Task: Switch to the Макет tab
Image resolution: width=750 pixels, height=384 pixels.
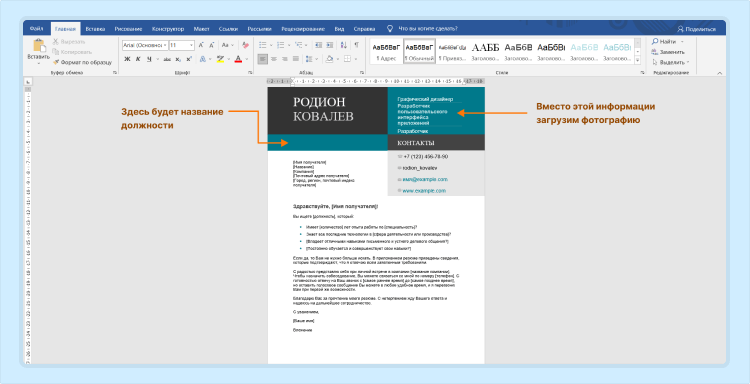Action: 201,29
